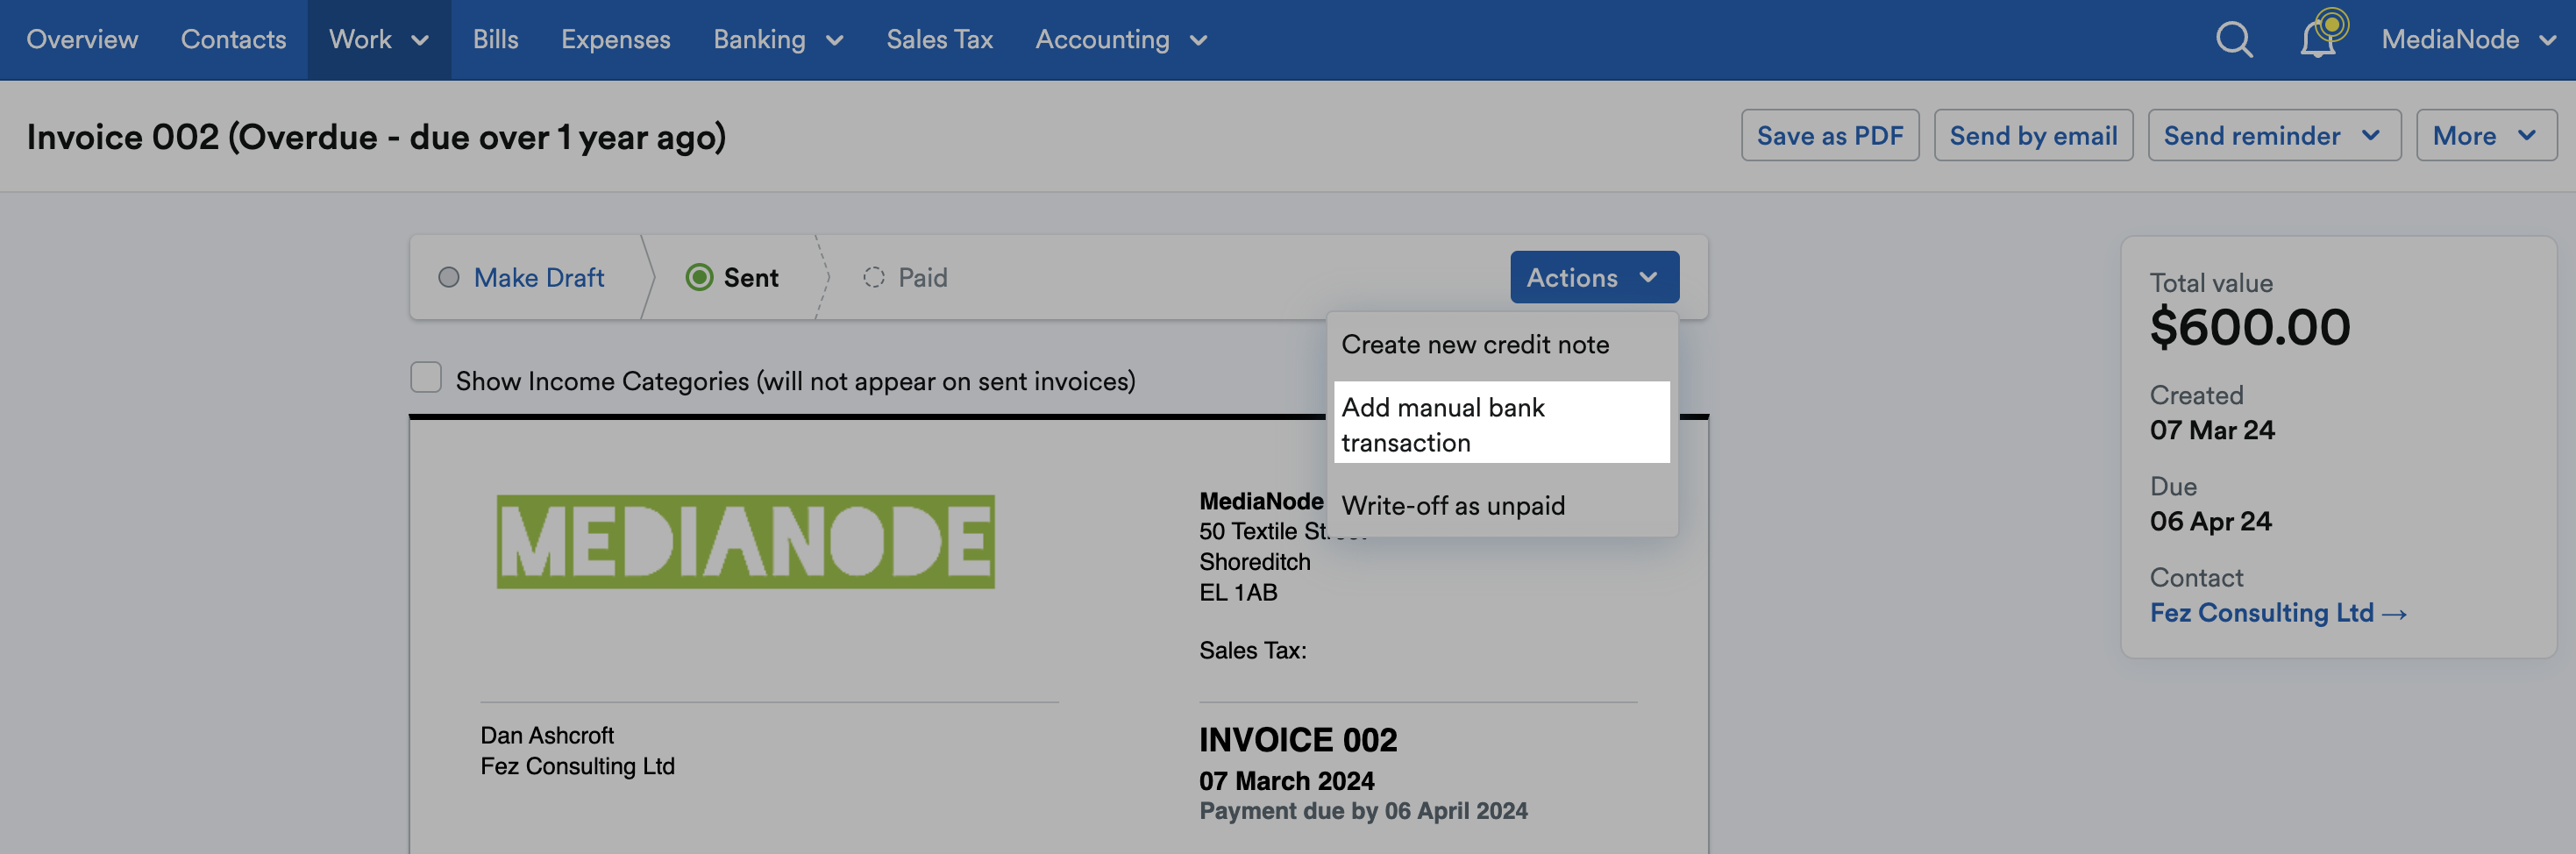Click Fez Consulting Ltd under Dan Ashcroft

coord(577,767)
